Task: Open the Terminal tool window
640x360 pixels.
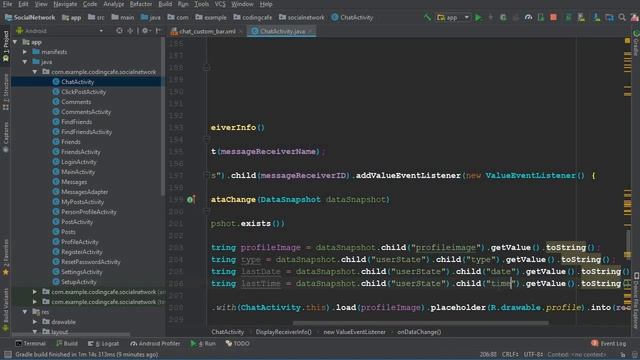Action: [31, 344]
